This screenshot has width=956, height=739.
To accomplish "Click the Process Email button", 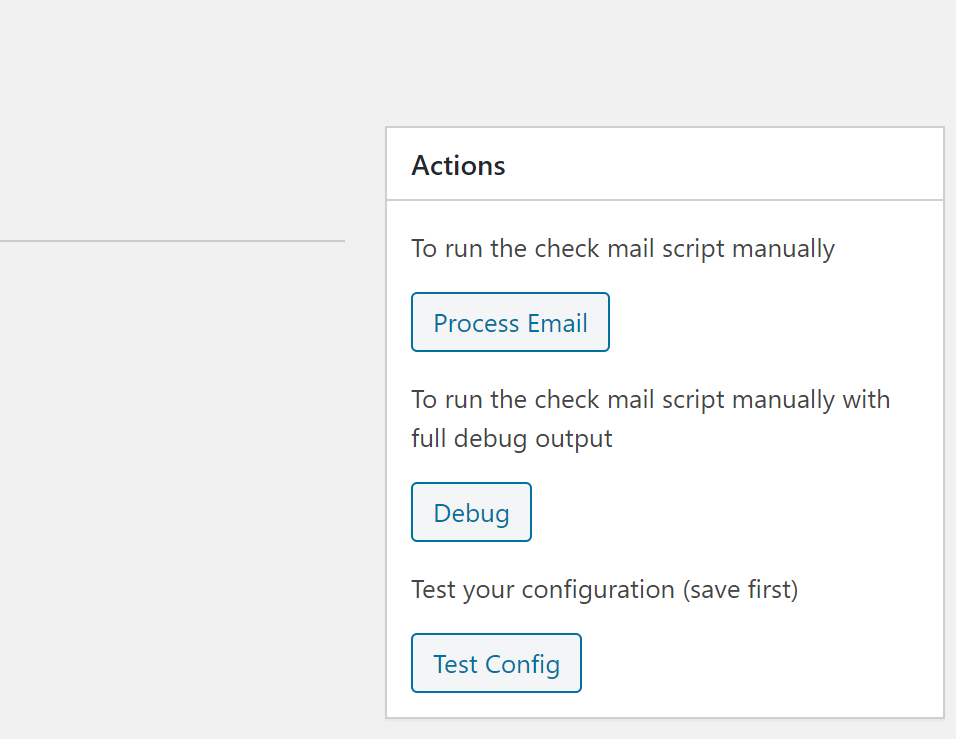I will point(510,323).
